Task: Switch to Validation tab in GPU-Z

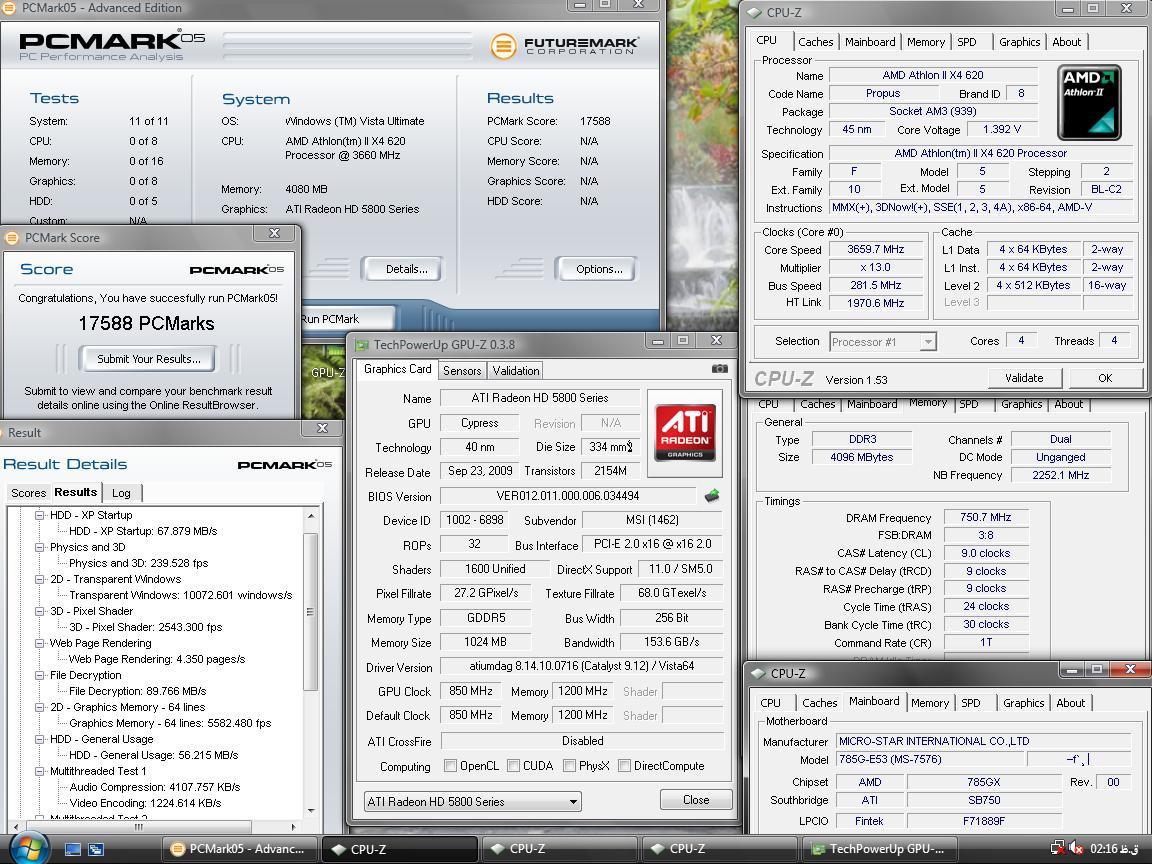Action: [x=516, y=371]
